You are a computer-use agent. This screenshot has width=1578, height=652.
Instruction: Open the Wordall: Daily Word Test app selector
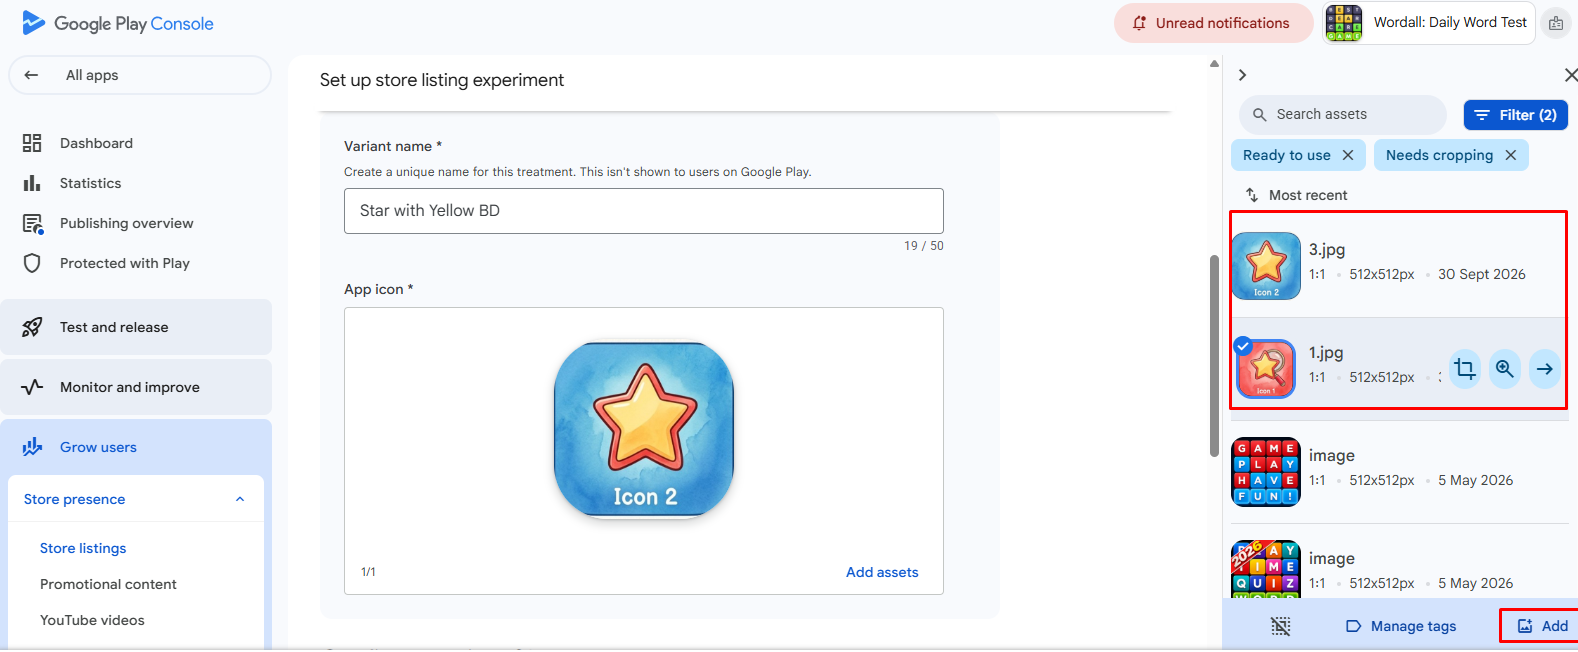coord(1429,23)
